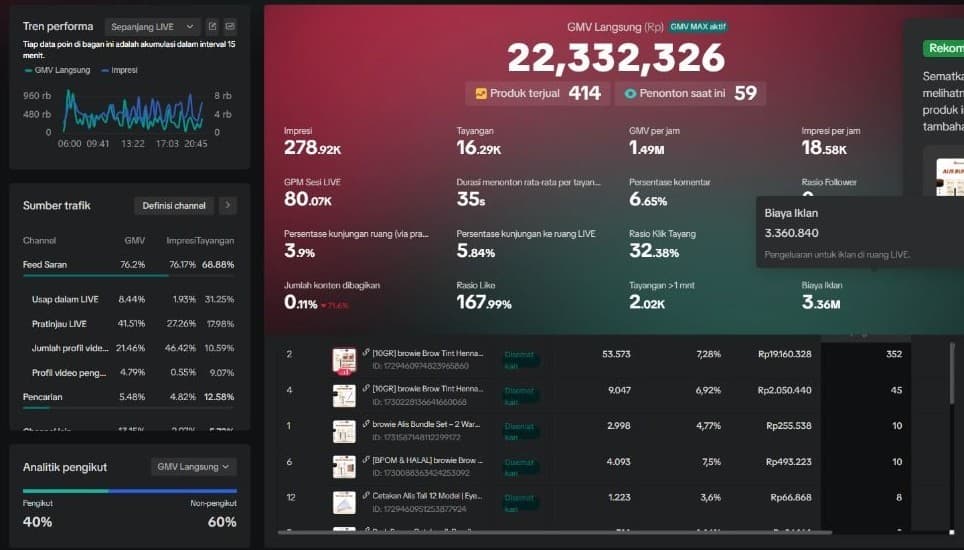Click the Disematkan tag in product row 4
964x550 pixels.
pyautogui.click(x=521, y=396)
